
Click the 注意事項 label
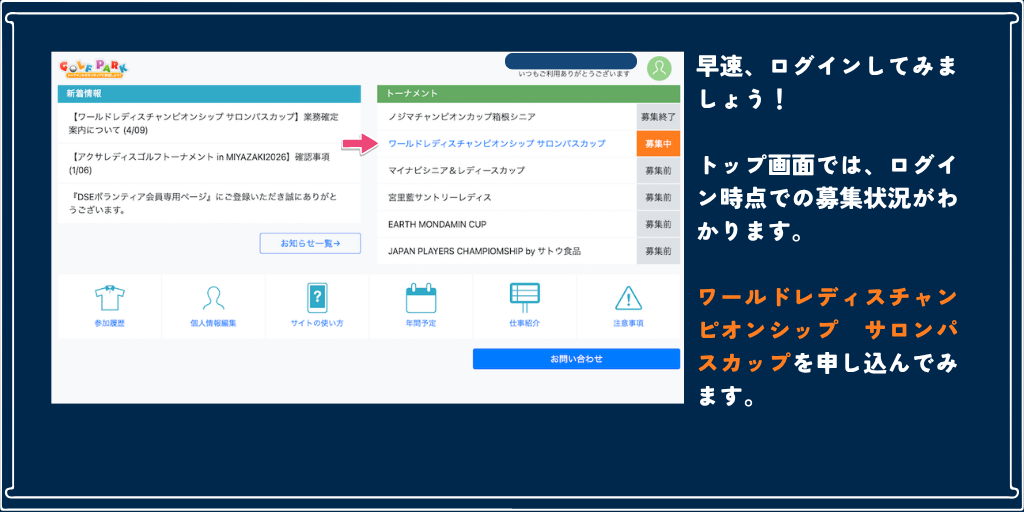click(628, 323)
